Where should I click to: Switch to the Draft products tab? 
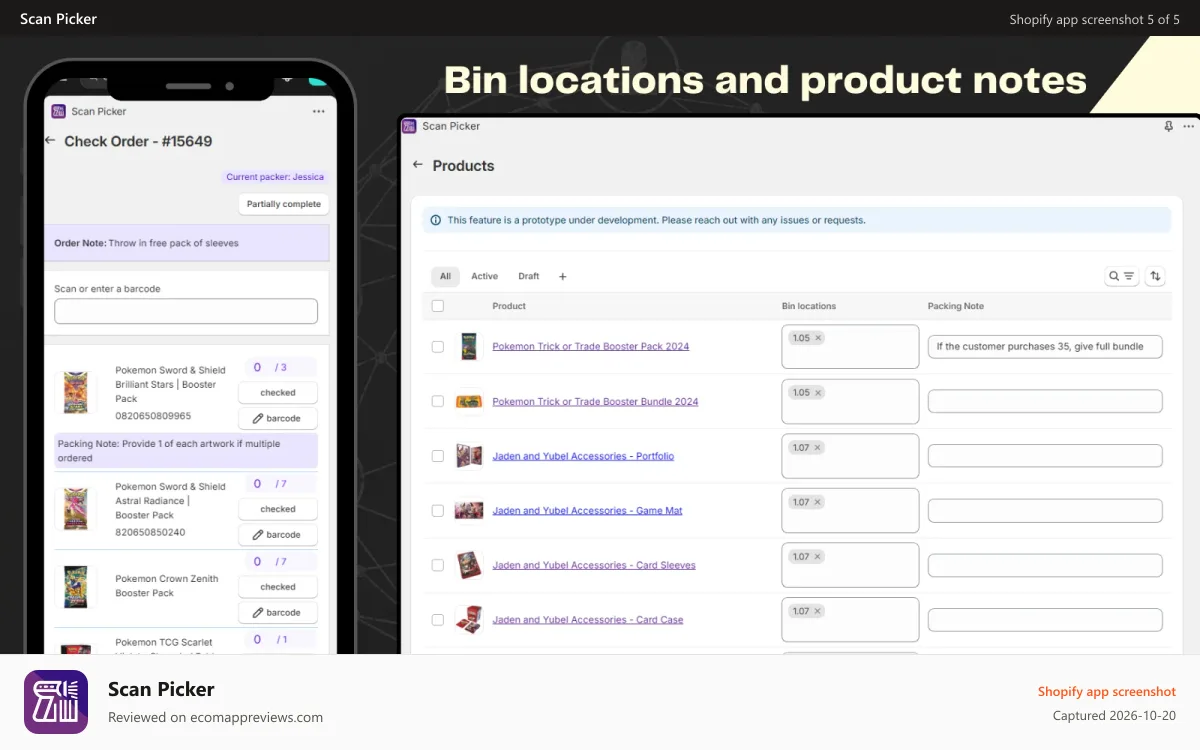tap(528, 276)
